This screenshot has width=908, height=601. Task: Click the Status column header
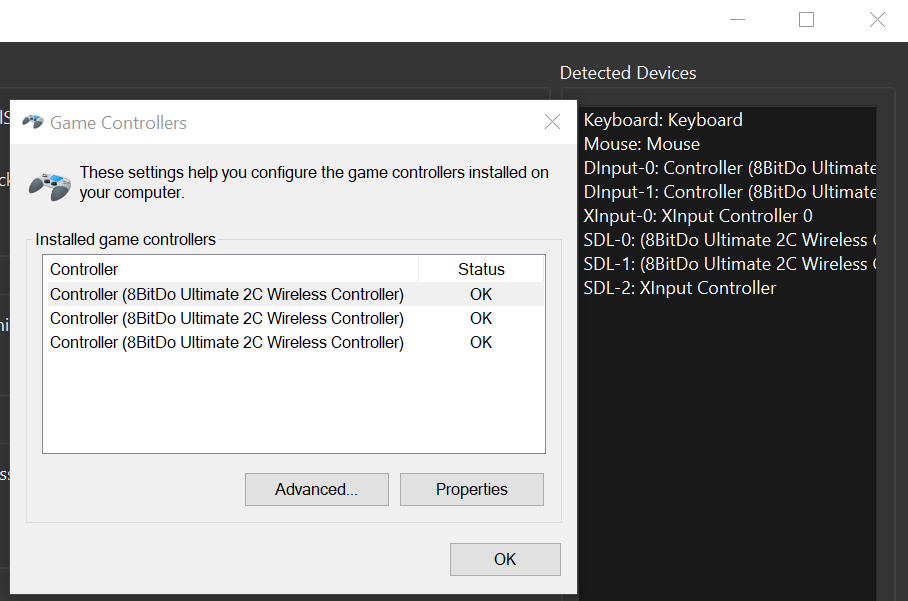pos(481,269)
